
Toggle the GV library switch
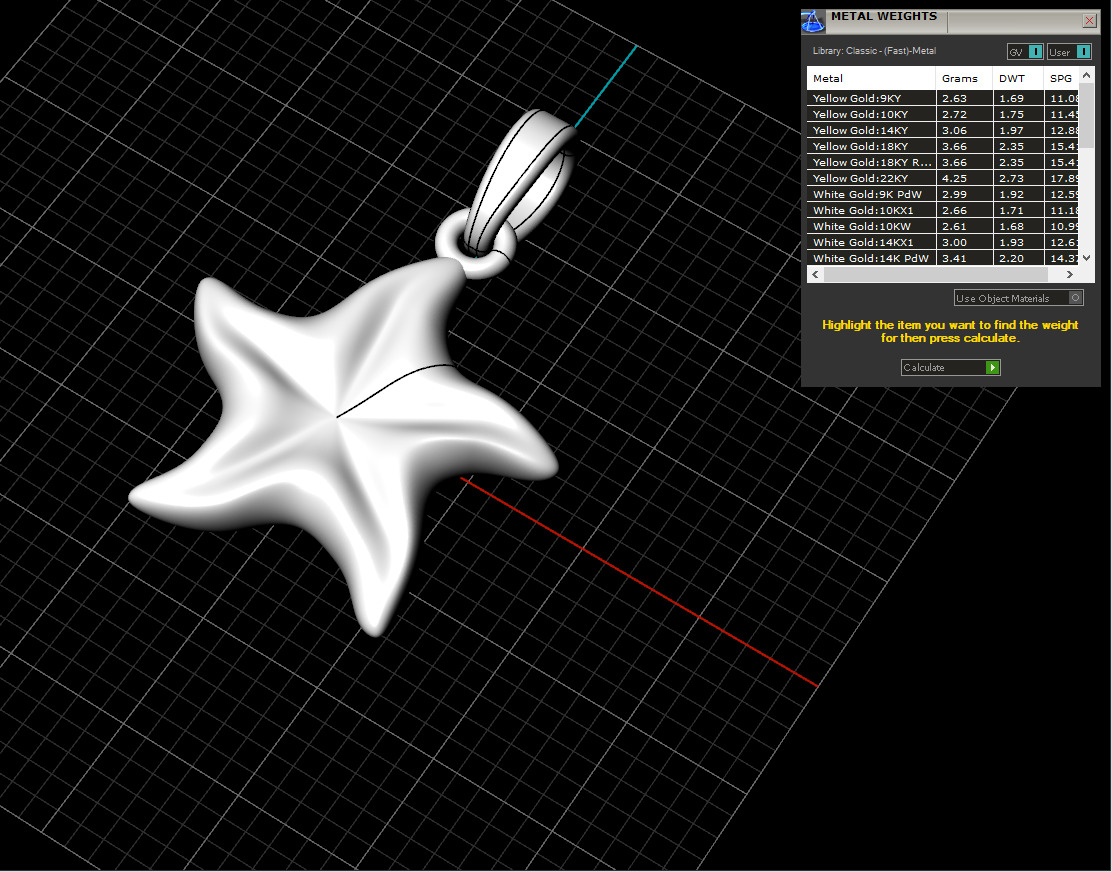pyautogui.click(x=1025, y=52)
